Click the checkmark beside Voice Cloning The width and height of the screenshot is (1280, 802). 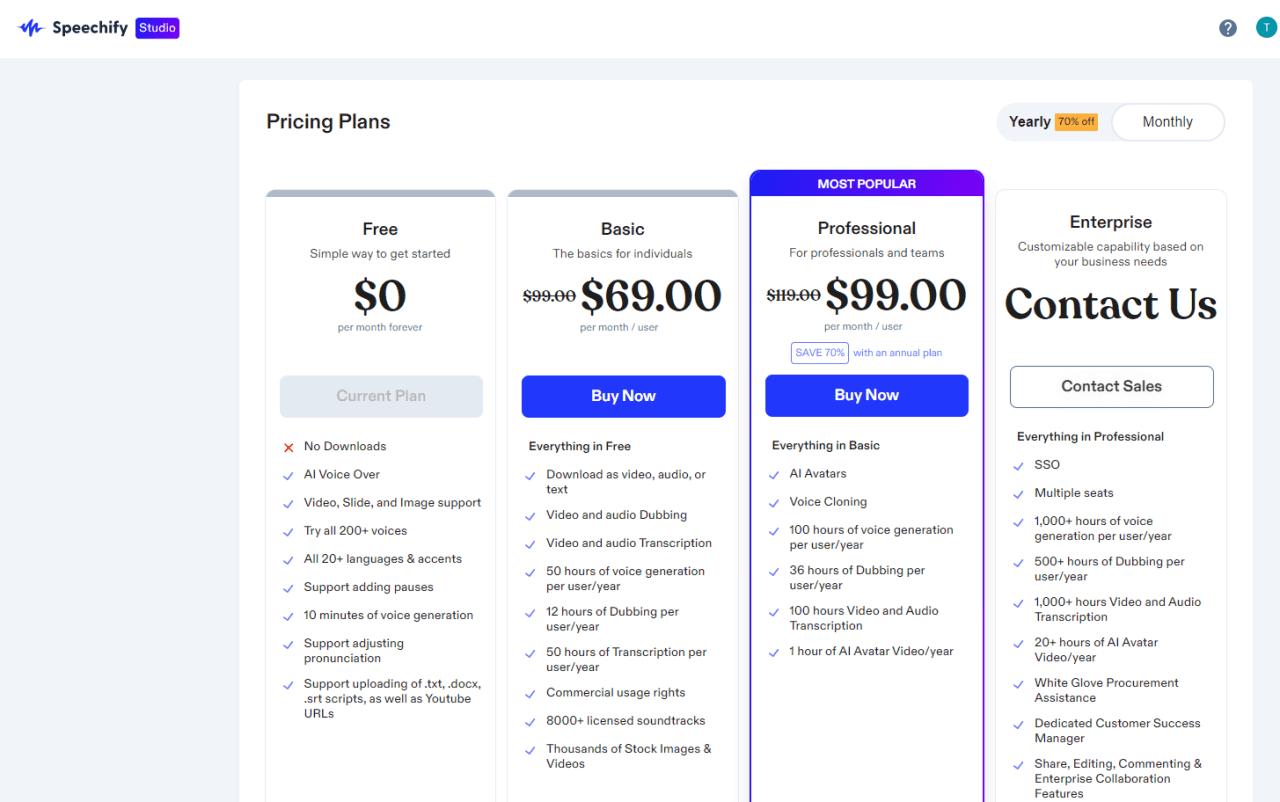click(x=774, y=503)
